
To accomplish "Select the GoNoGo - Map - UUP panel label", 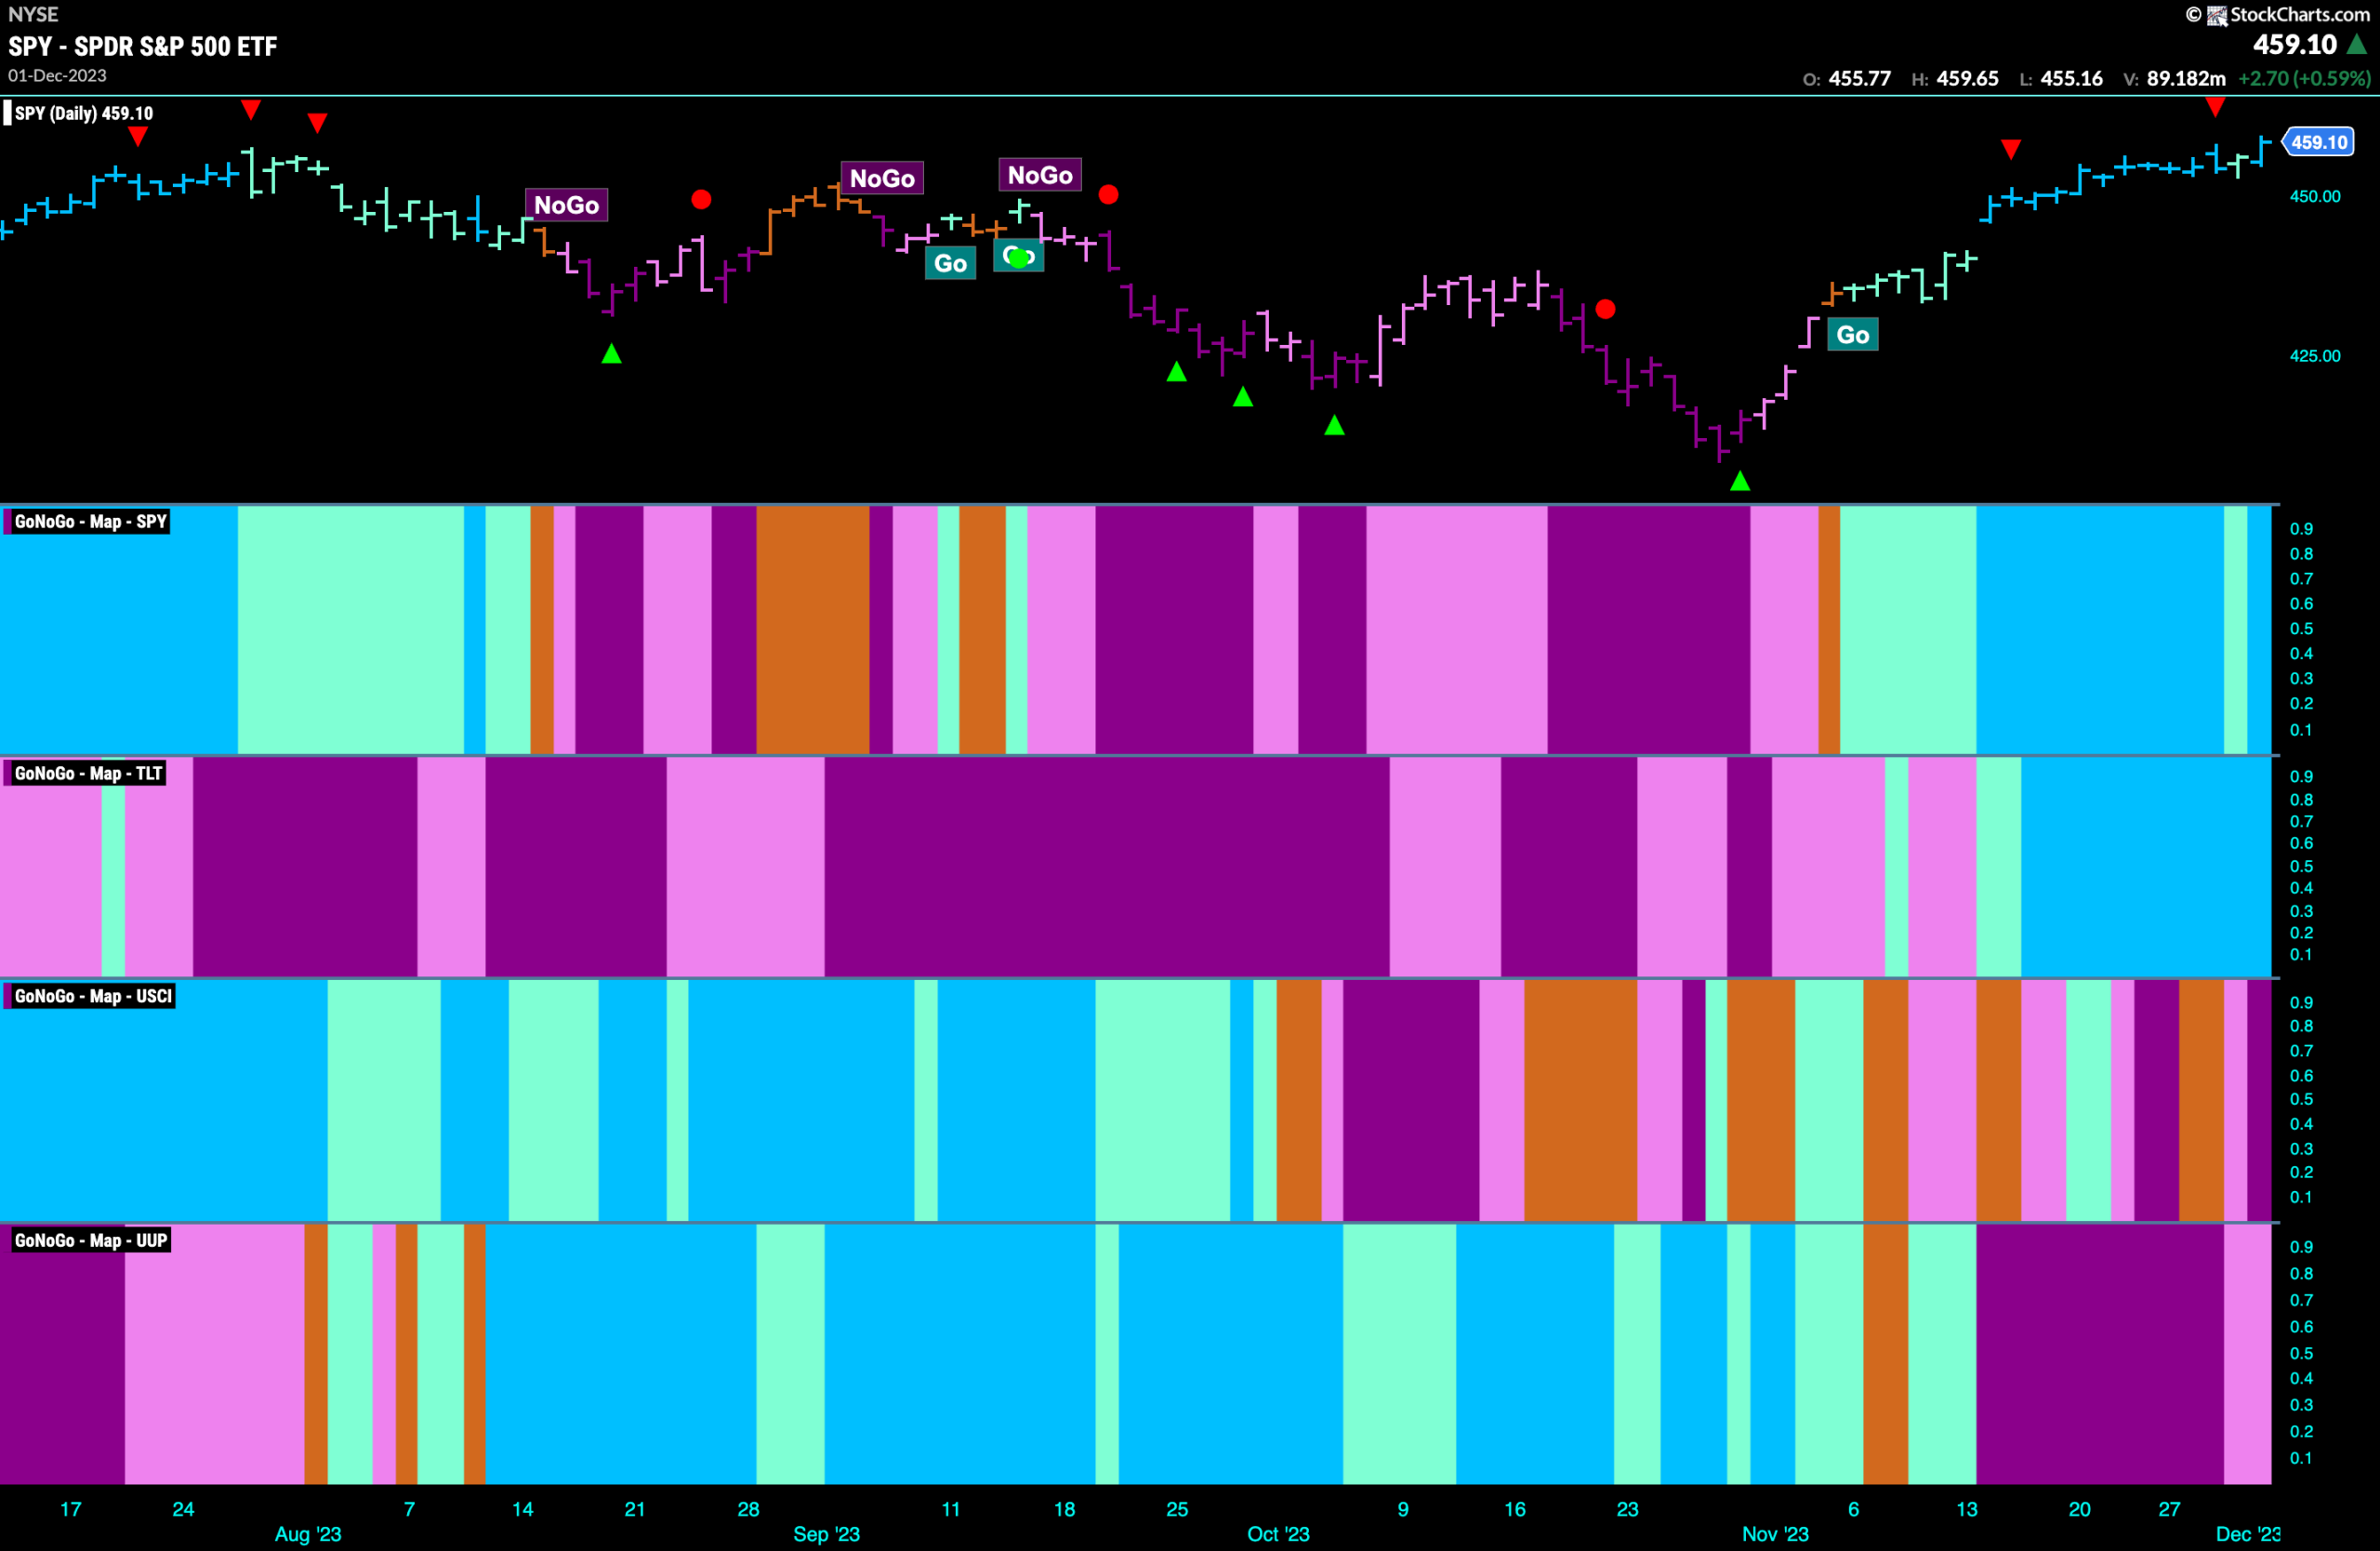I will (x=90, y=1240).
